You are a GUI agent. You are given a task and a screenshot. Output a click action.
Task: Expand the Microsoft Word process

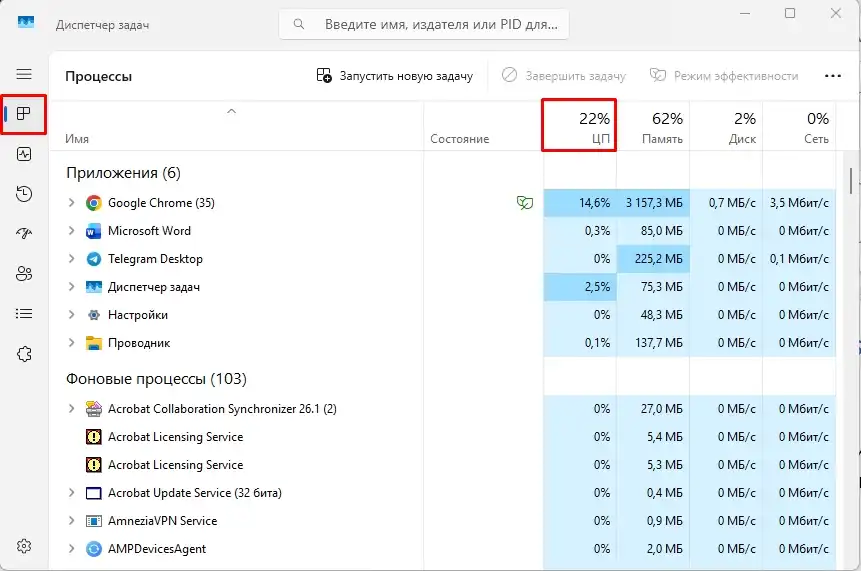[x=71, y=231]
